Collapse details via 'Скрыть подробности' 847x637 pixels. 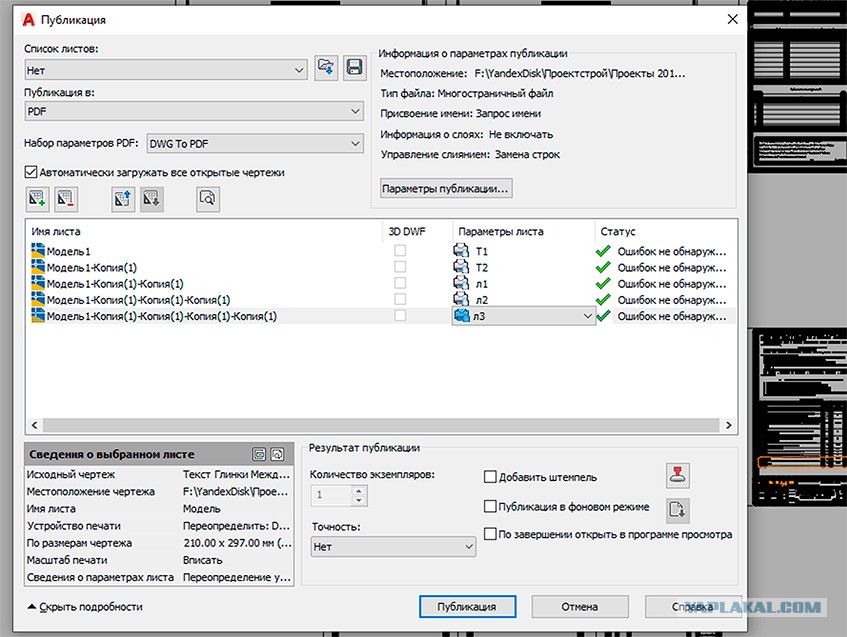coord(85,607)
